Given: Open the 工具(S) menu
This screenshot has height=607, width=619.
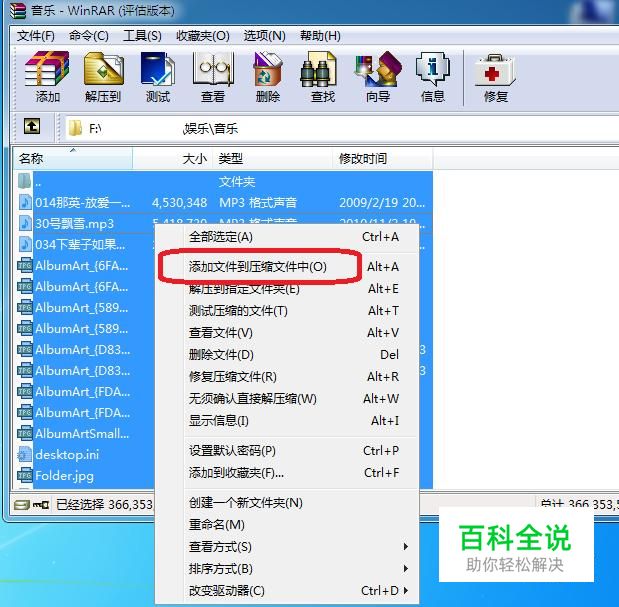Looking at the screenshot, I should coord(142,36).
